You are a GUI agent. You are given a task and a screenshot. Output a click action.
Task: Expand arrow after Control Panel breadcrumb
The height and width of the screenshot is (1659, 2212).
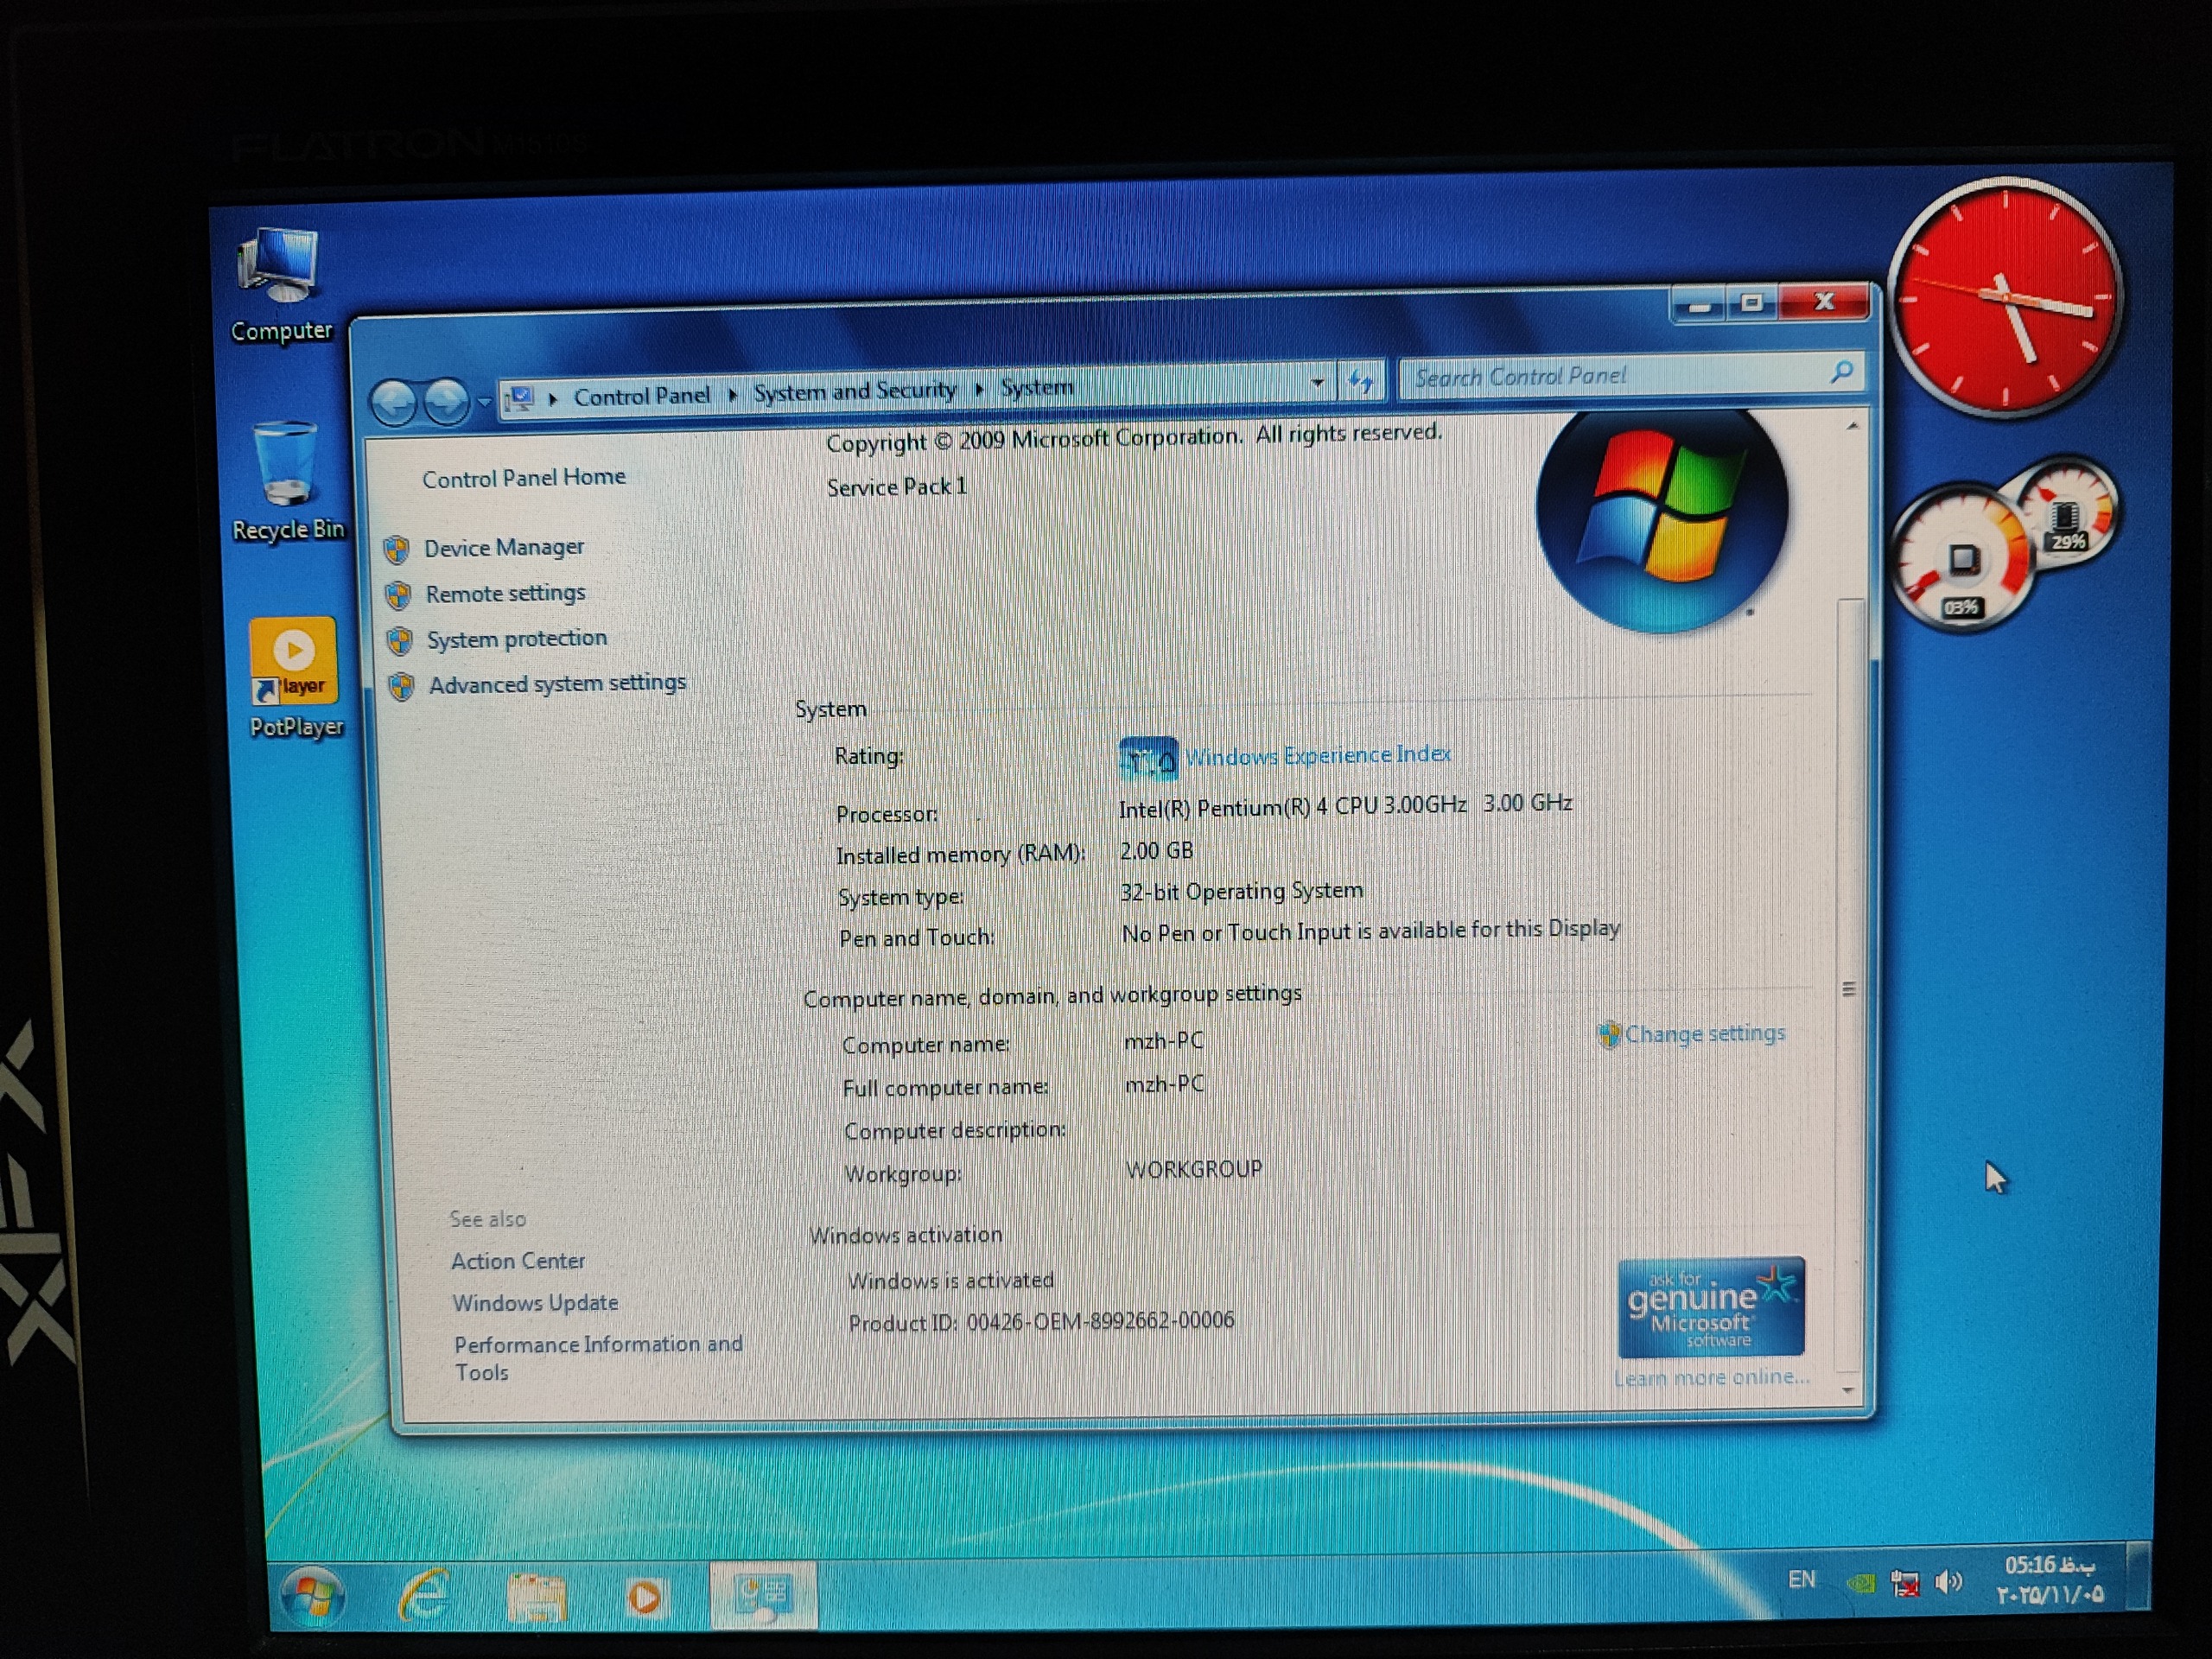coord(732,395)
